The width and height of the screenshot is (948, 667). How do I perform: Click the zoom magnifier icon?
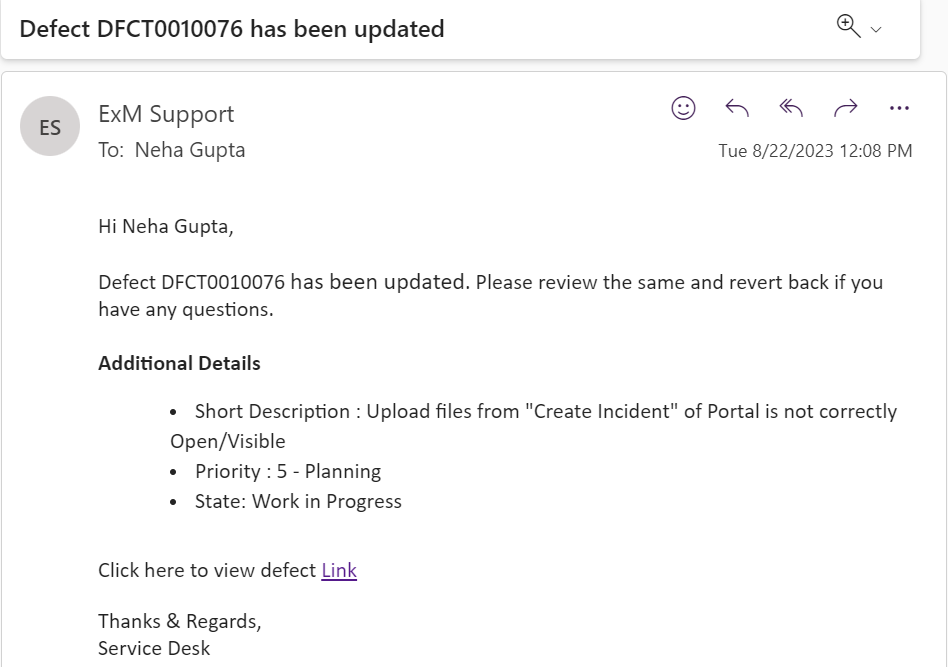point(848,27)
